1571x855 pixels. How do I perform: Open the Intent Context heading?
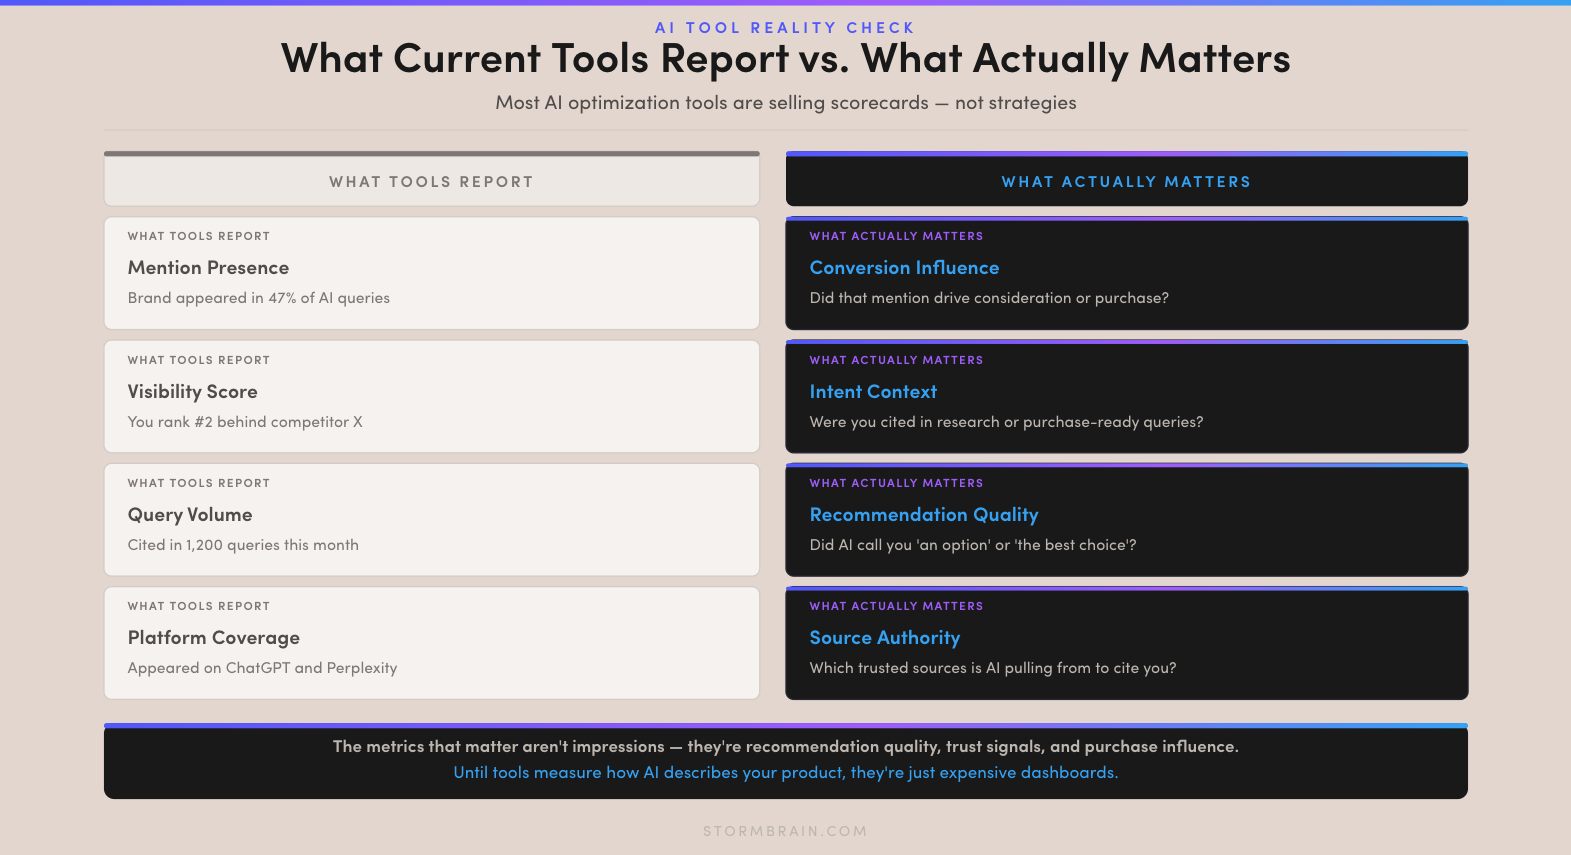[x=873, y=392]
